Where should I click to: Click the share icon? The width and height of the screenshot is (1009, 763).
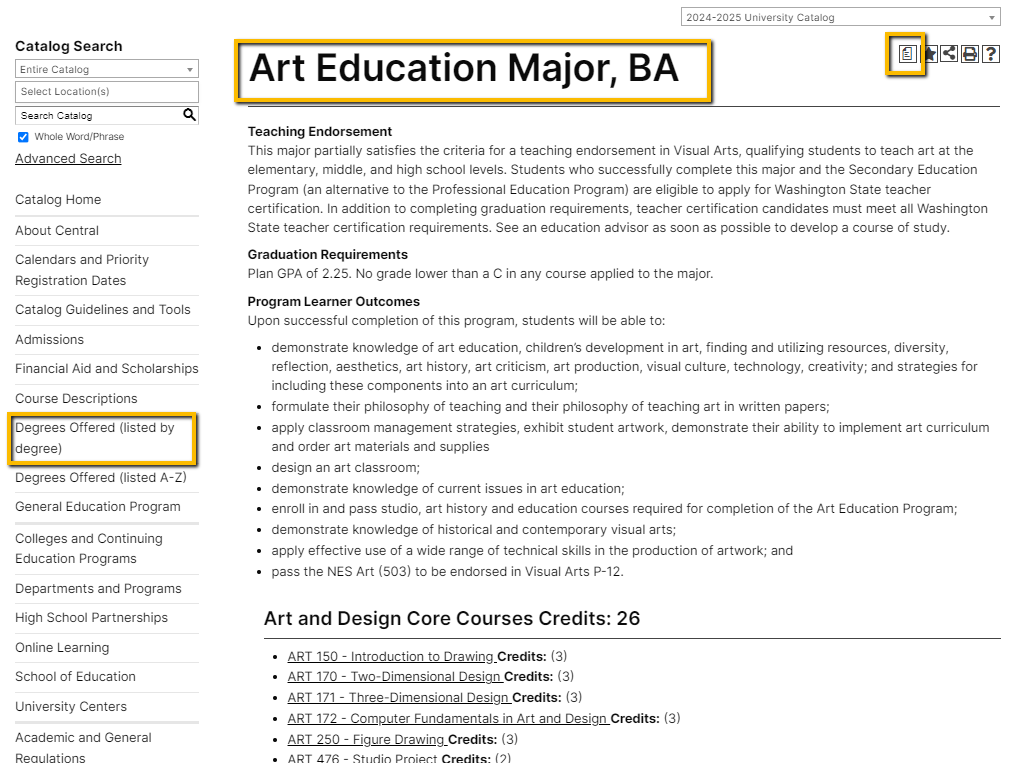pyautogui.click(x=949, y=54)
